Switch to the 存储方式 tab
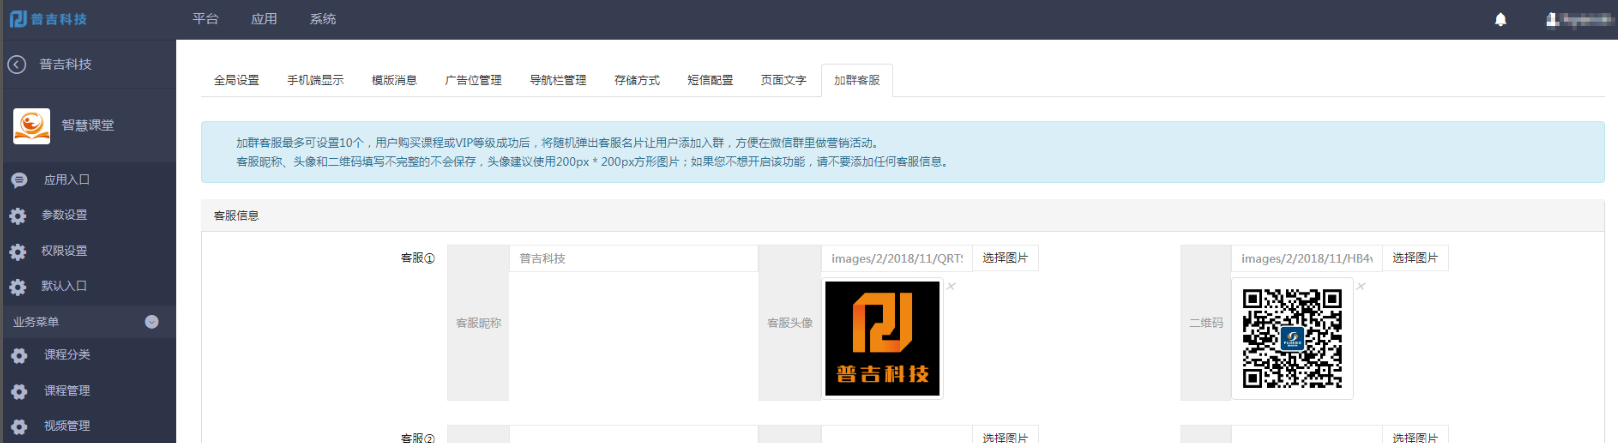This screenshot has width=1618, height=443. coord(637,80)
